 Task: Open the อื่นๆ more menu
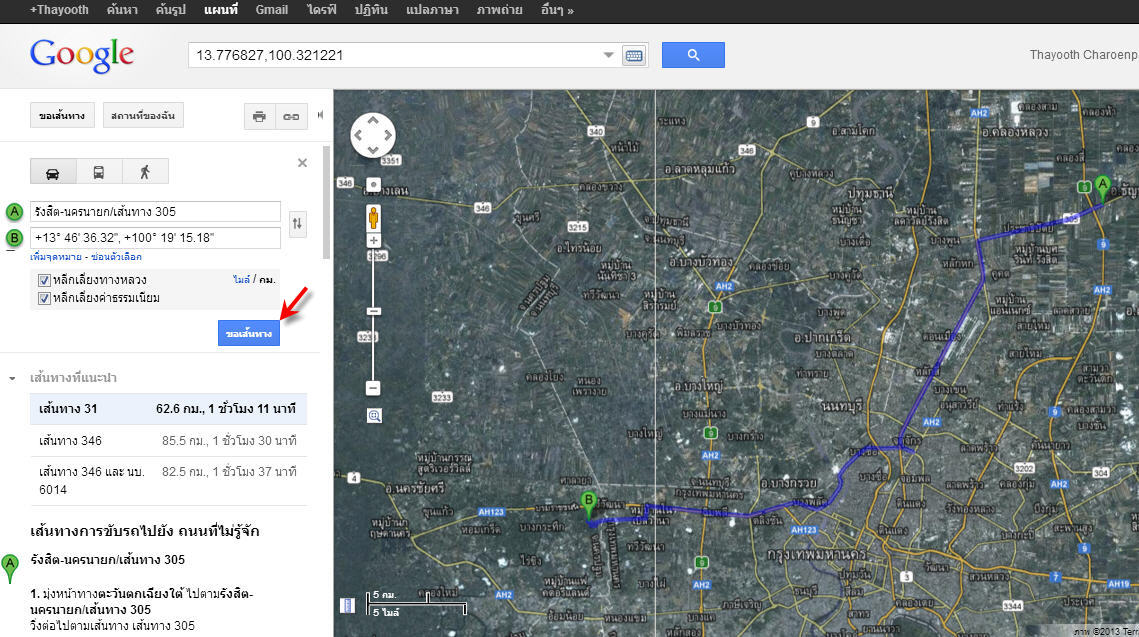point(557,10)
